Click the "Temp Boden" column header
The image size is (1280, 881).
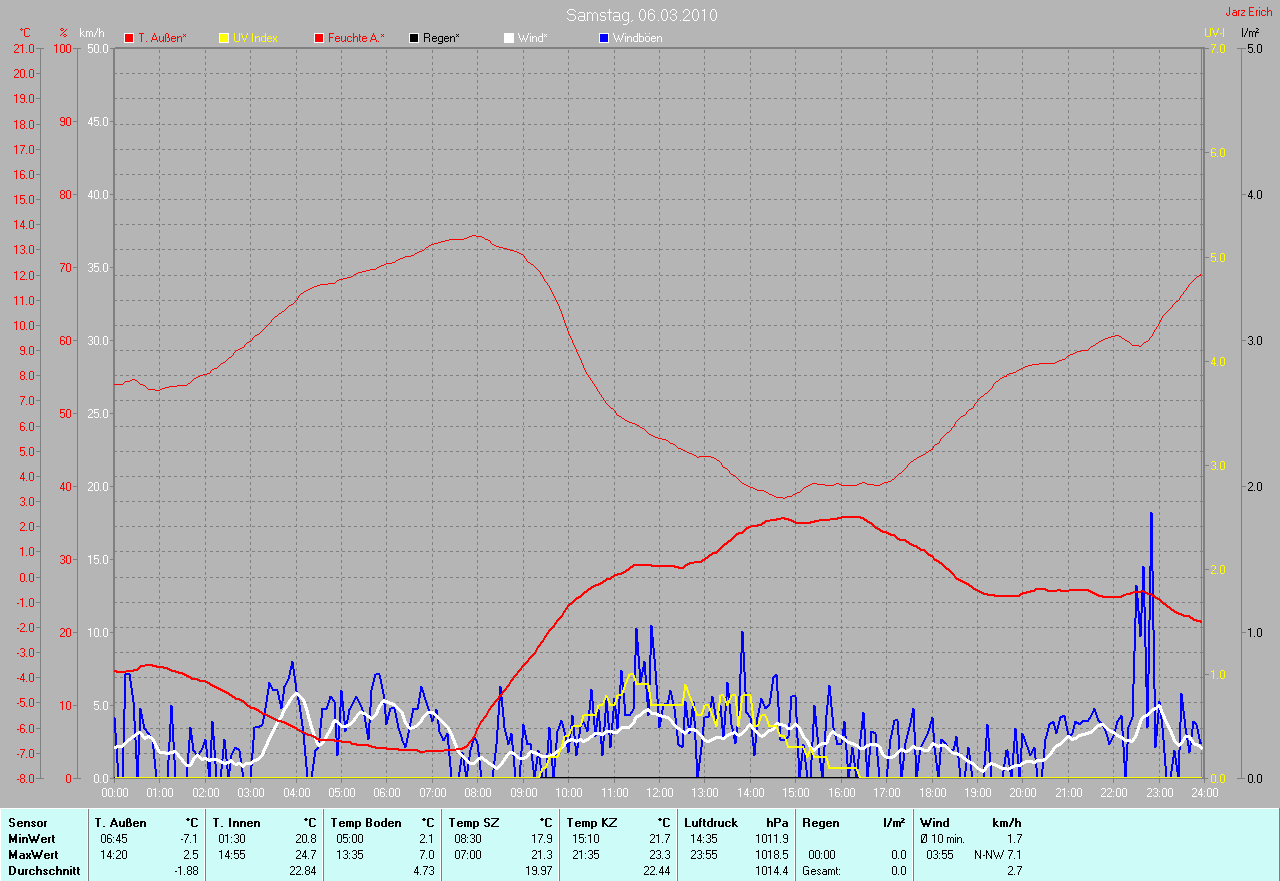(x=366, y=823)
